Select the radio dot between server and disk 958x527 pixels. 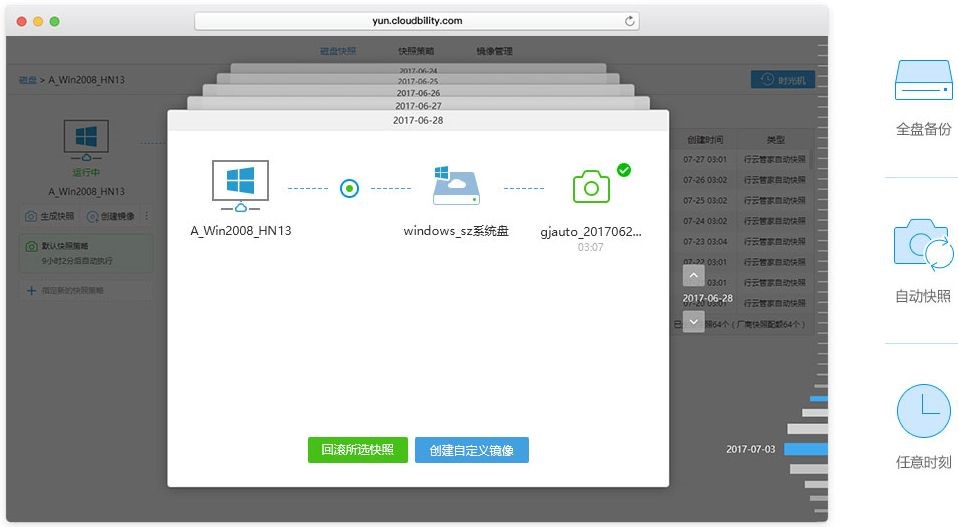click(349, 187)
